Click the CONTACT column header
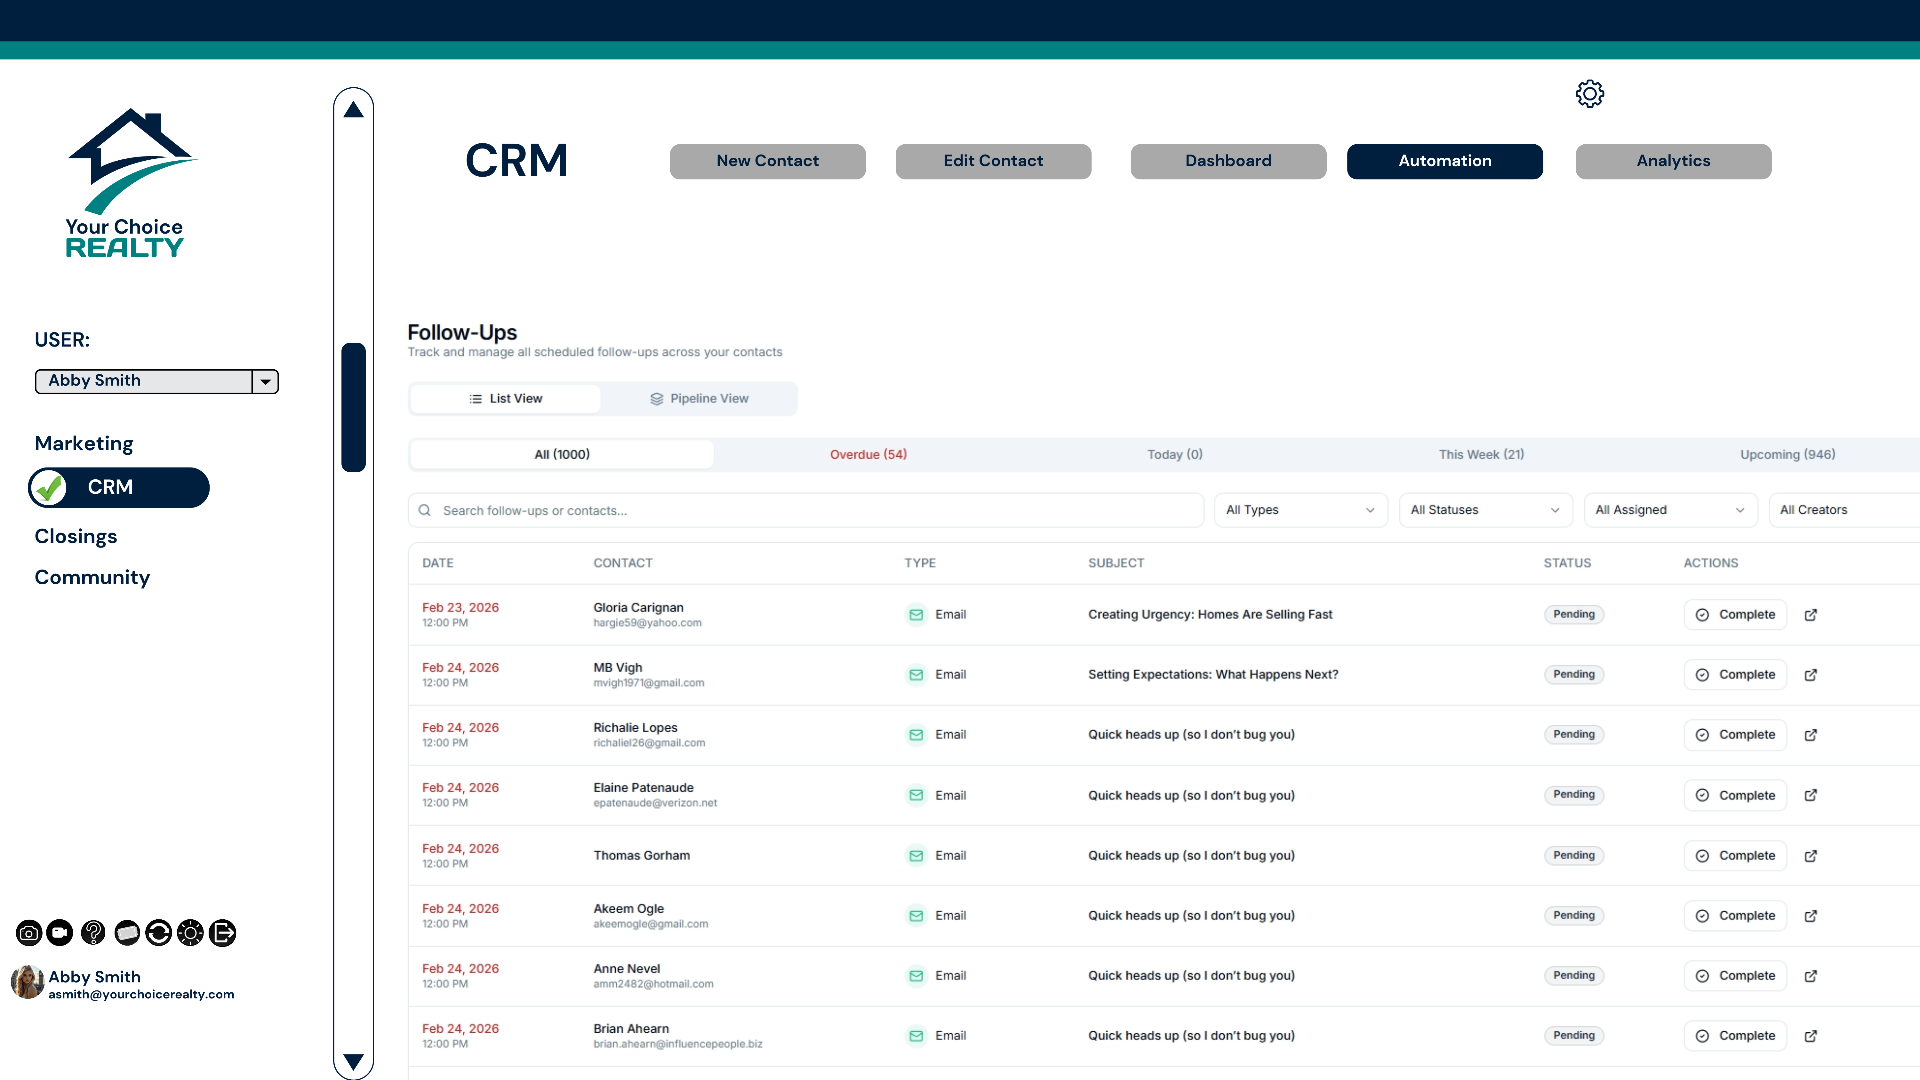Image resolution: width=1920 pixels, height=1080 pixels. coord(623,563)
